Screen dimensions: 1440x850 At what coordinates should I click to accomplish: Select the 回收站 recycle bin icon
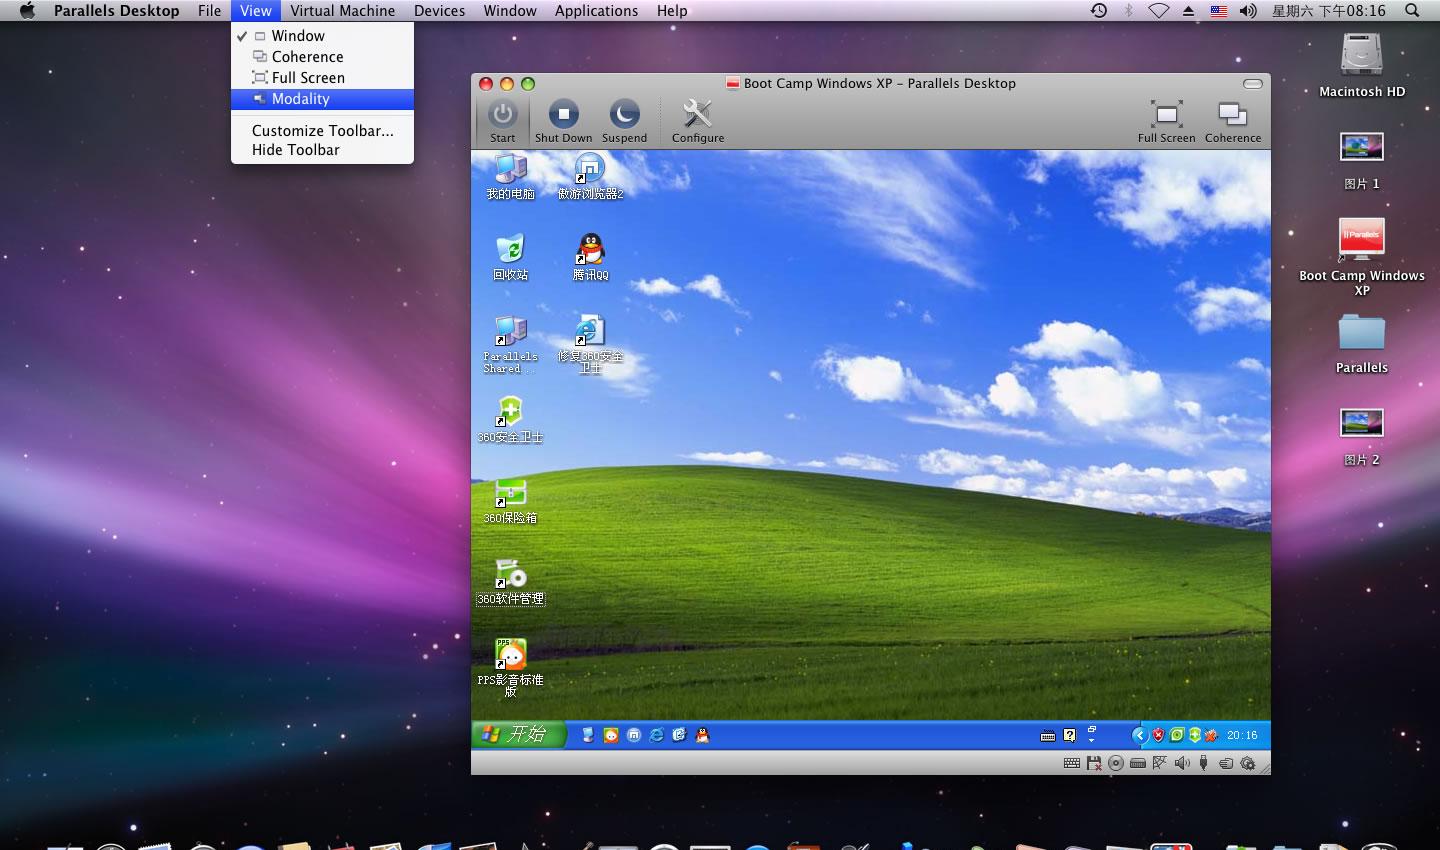pyautogui.click(x=510, y=257)
